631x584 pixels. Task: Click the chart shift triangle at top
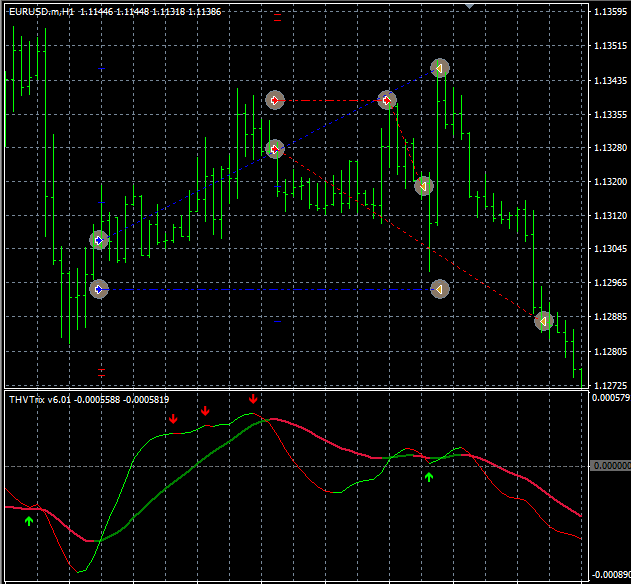point(471,7)
